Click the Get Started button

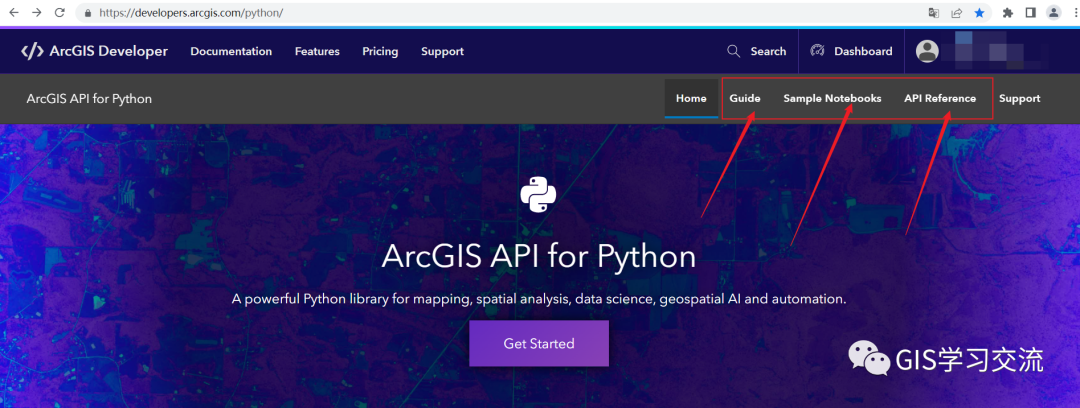[x=539, y=343]
